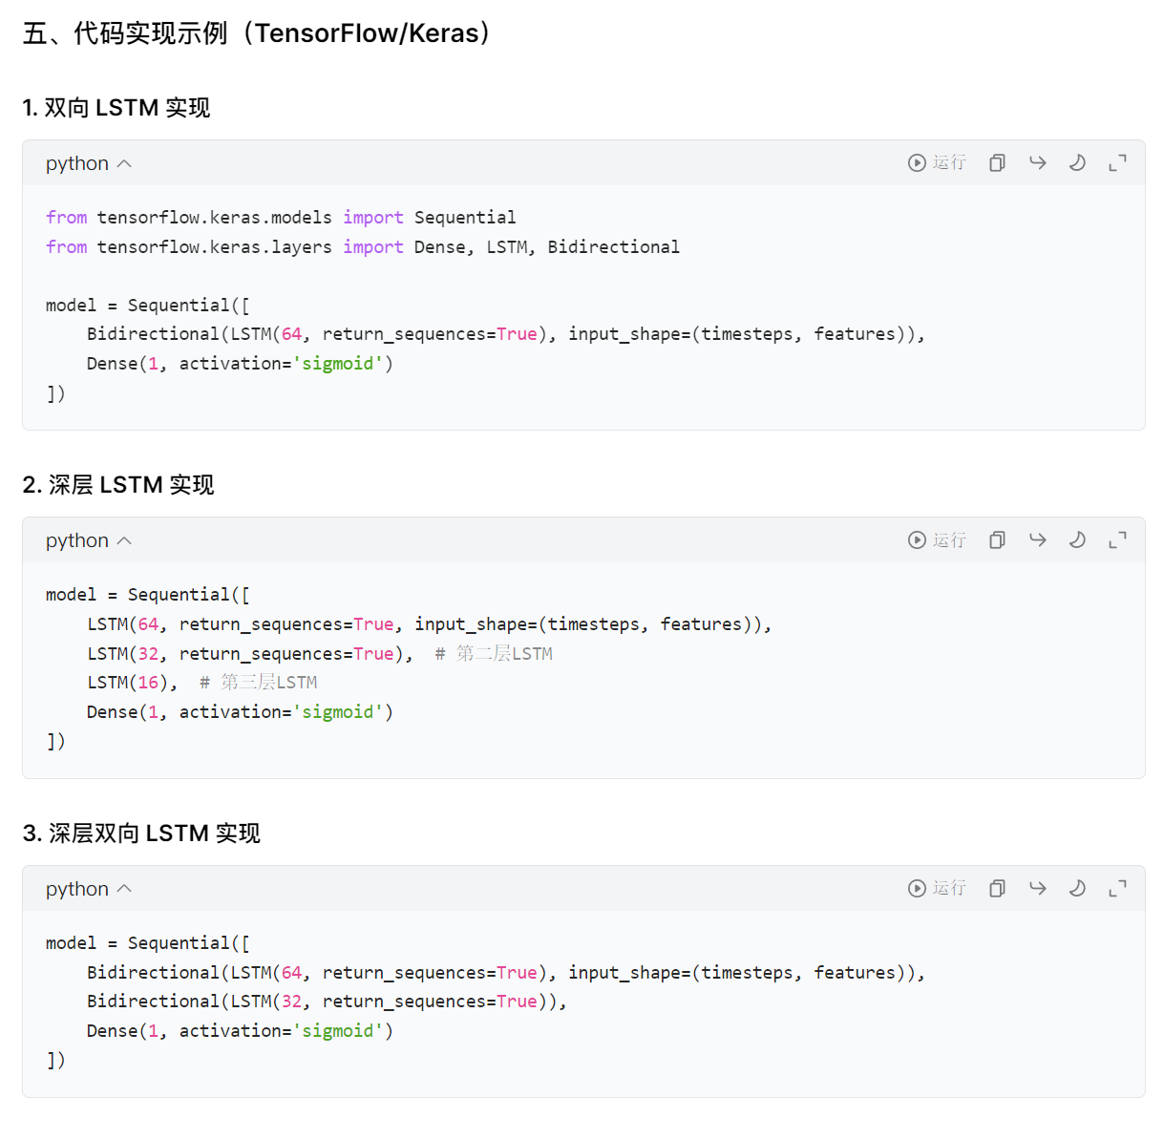Run the deep LSTM code block
The height and width of the screenshot is (1141, 1165).
[937, 540]
